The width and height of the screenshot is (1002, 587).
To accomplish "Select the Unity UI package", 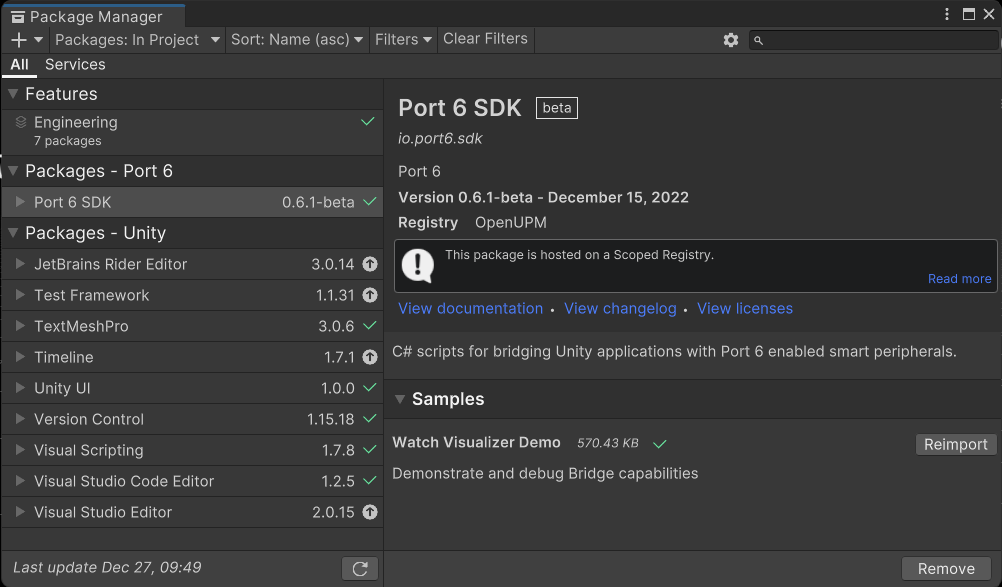I will pyautogui.click(x=192, y=388).
